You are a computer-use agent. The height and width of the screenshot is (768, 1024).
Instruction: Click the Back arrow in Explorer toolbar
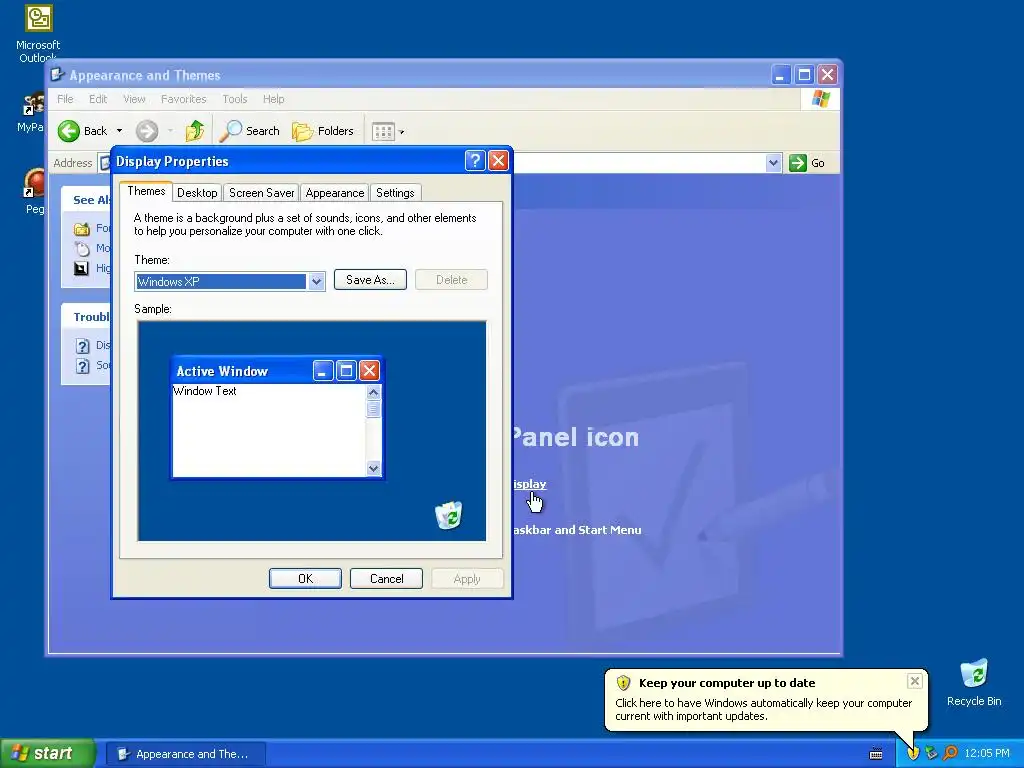[69, 131]
